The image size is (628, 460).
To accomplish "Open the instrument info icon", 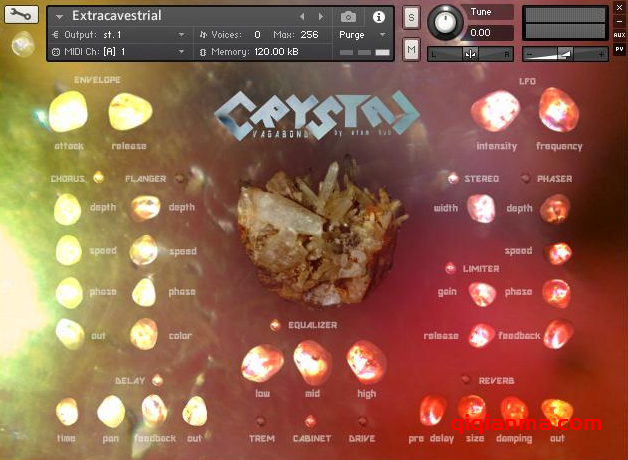I will 378,17.
